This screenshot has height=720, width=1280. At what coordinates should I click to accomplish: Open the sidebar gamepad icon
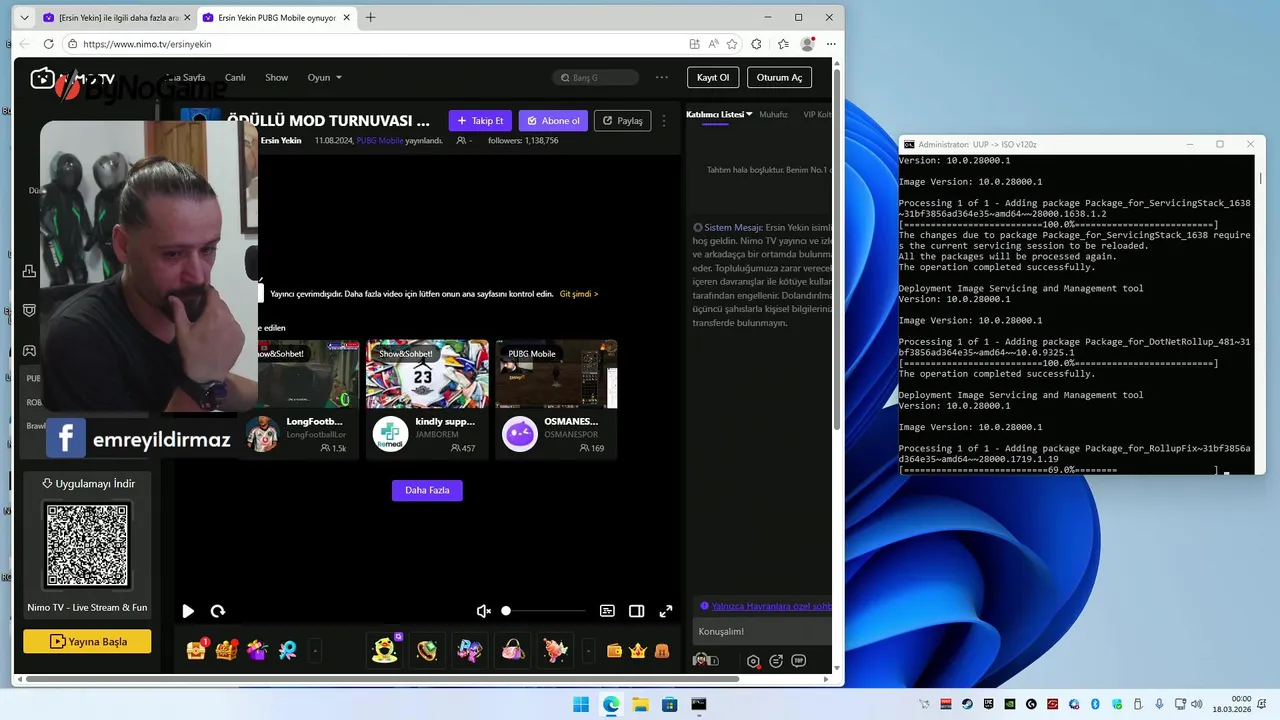(29, 351)
